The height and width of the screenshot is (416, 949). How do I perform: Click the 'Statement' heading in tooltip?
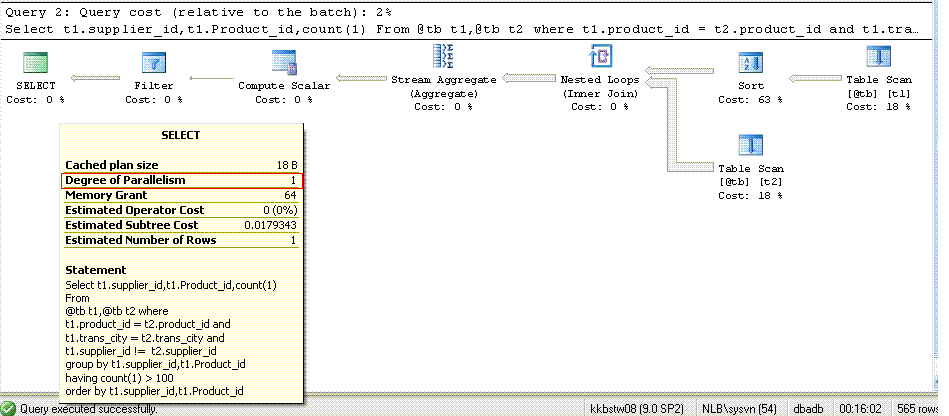tap(96, 270)
